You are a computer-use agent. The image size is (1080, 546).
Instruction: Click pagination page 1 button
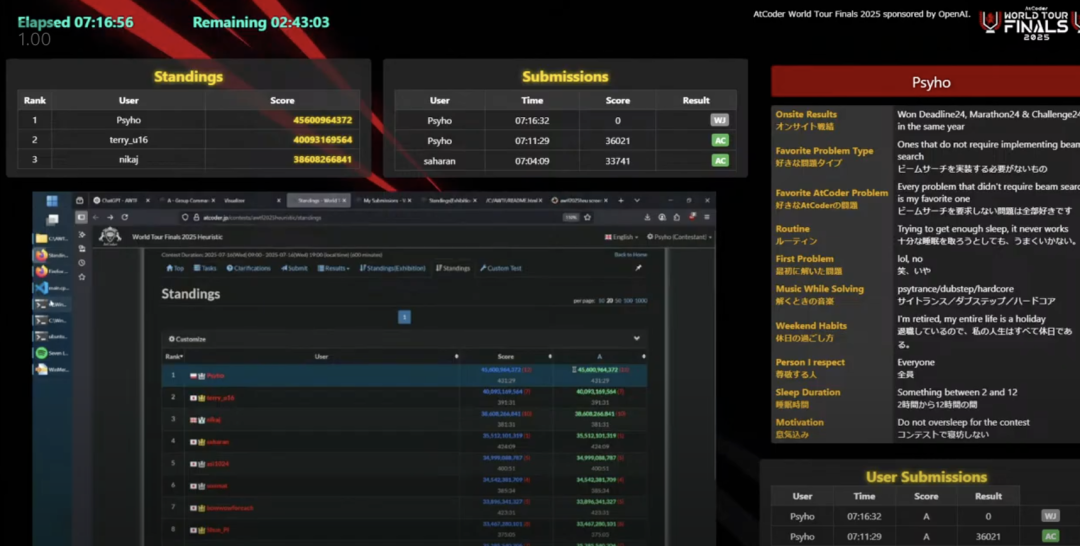pos(404,317)
